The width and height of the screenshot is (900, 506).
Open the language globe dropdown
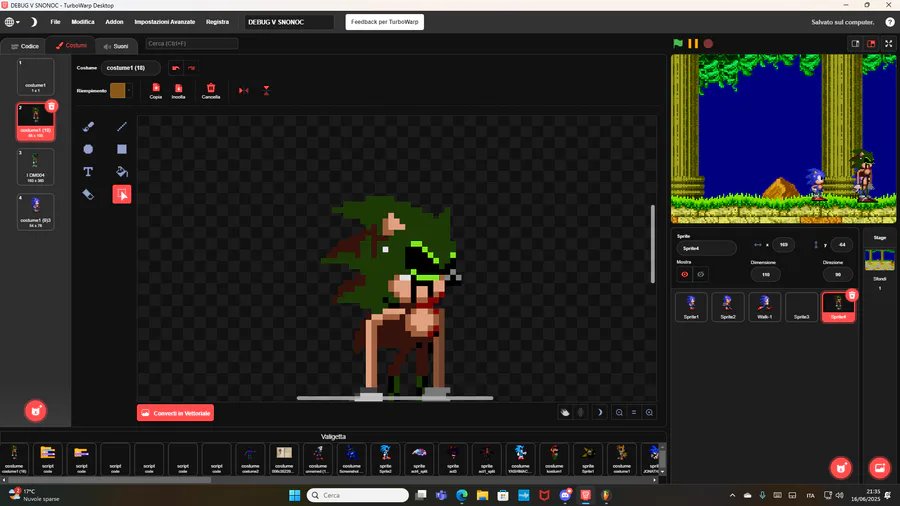pyautogui.click(x=12, y=22)
